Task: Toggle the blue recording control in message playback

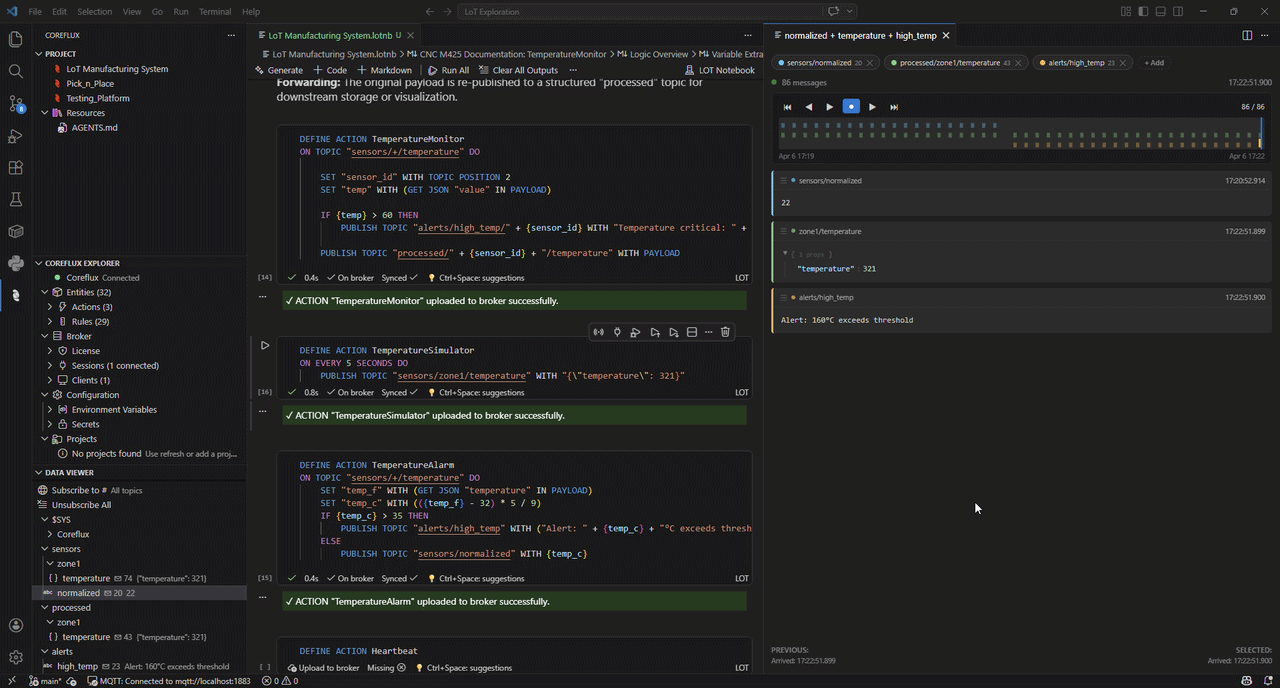Action: point(851,106)
